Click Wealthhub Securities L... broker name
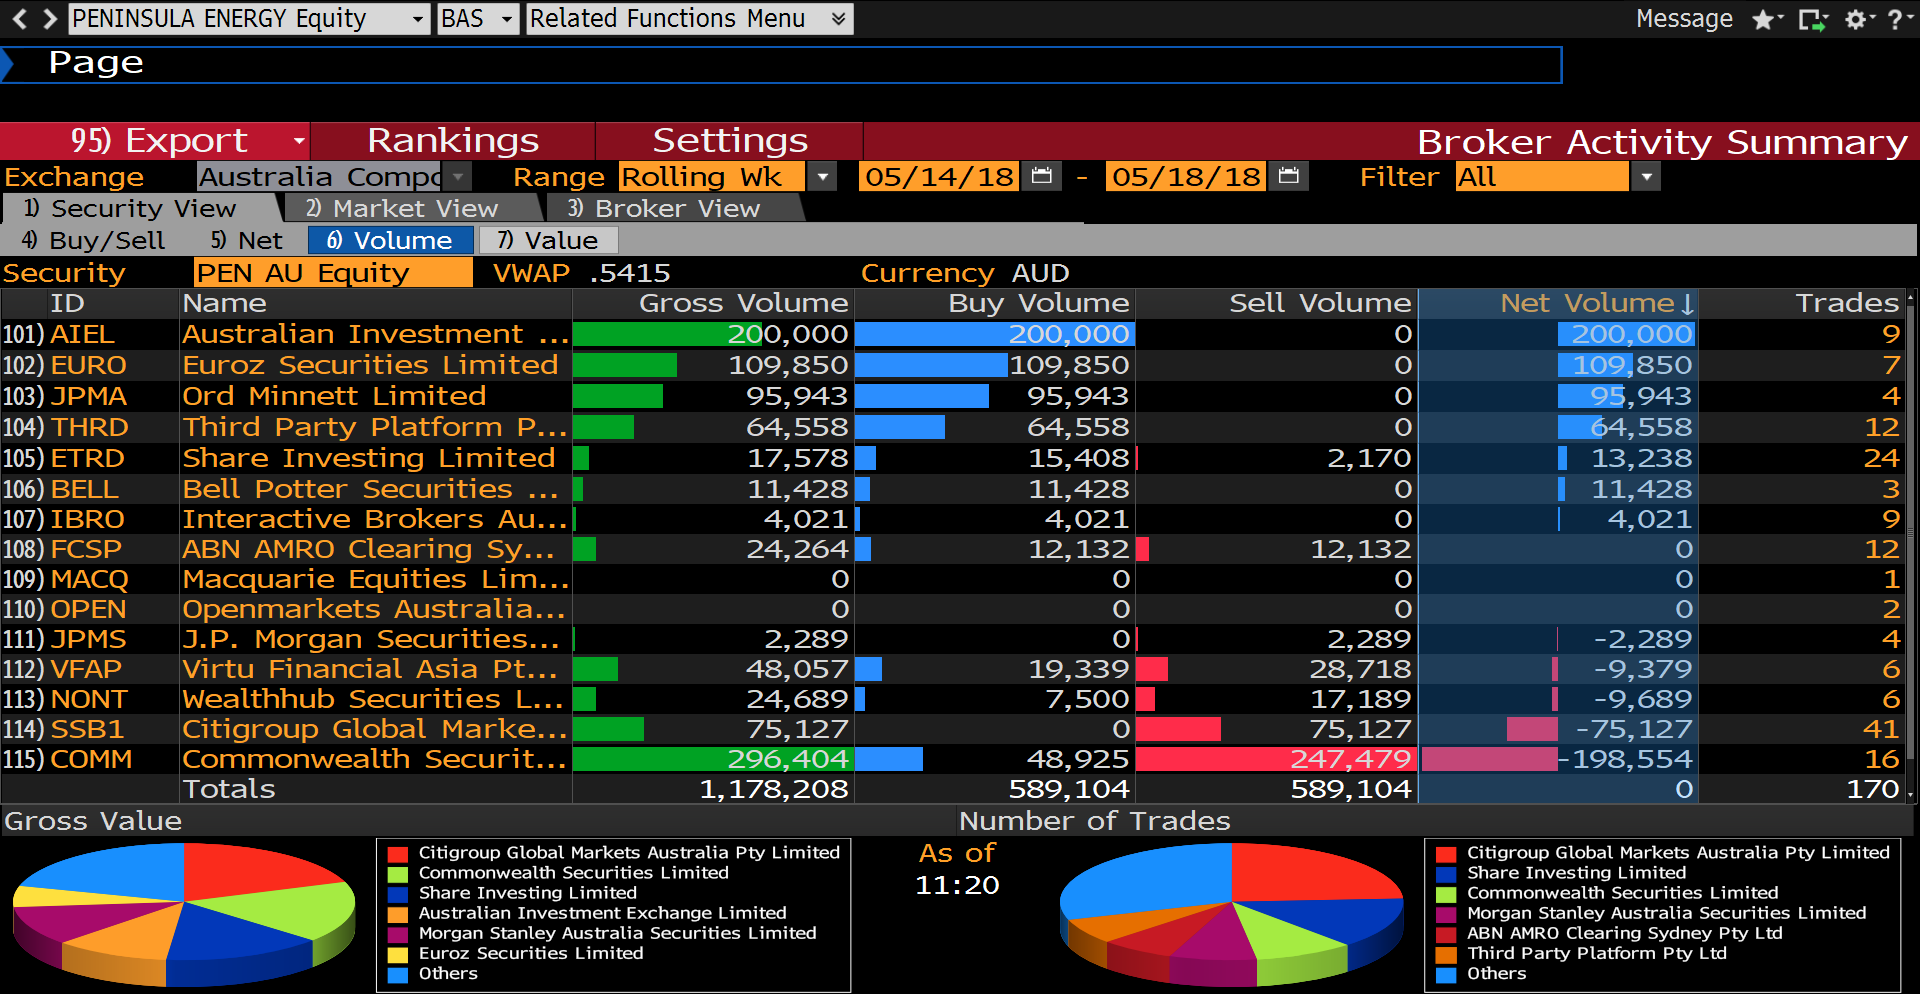This screenshot has width=1920, height=994. (x=373, y=700)
